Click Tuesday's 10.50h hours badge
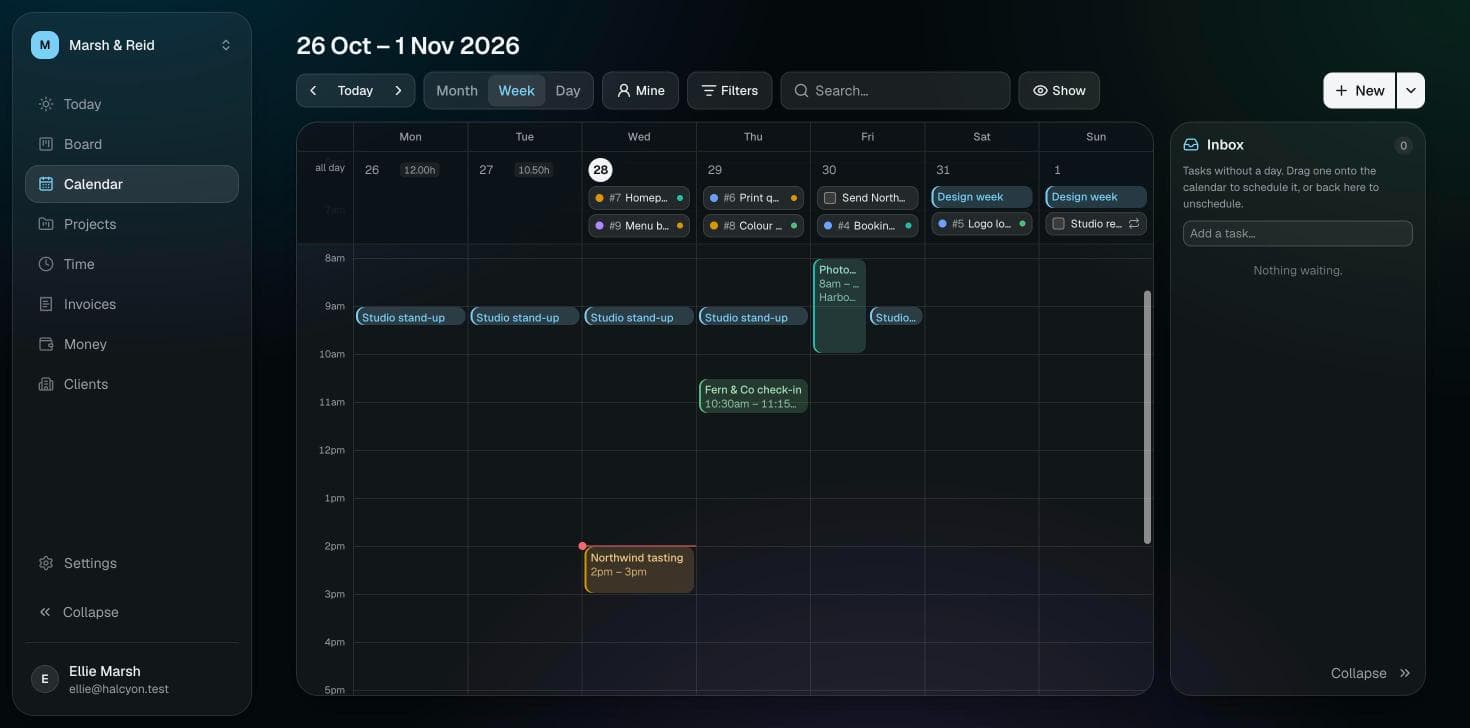 (x=533, y=170)
